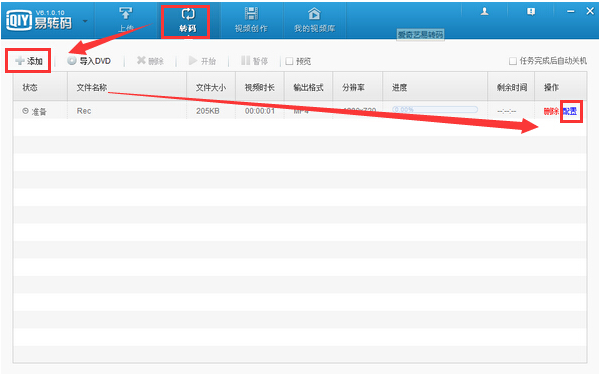Click the 暂停 pause button

[x=254, y=61]
